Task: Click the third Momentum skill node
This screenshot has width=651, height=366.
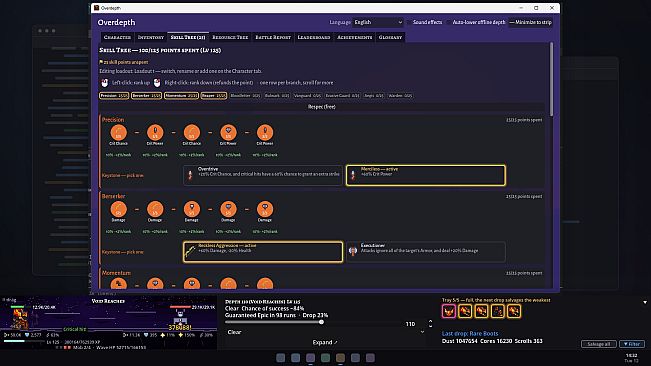Action: (x=191, y=284)
